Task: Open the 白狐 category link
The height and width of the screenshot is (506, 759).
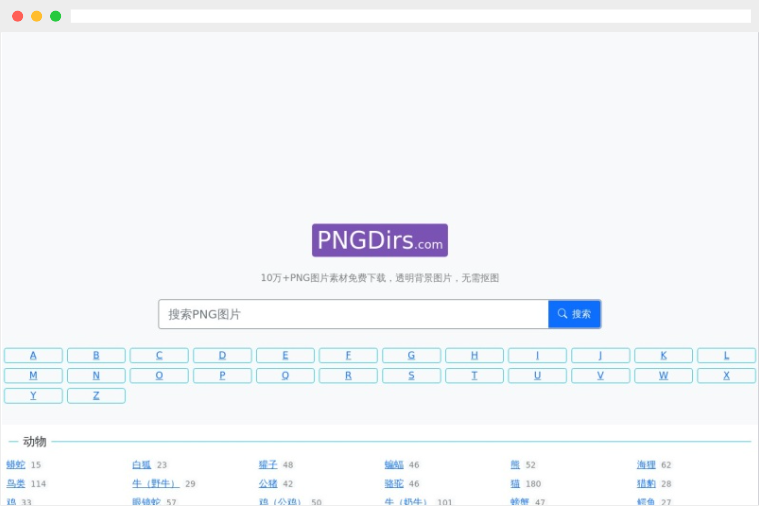Action: pyautogui.click(x=142, y=464)
